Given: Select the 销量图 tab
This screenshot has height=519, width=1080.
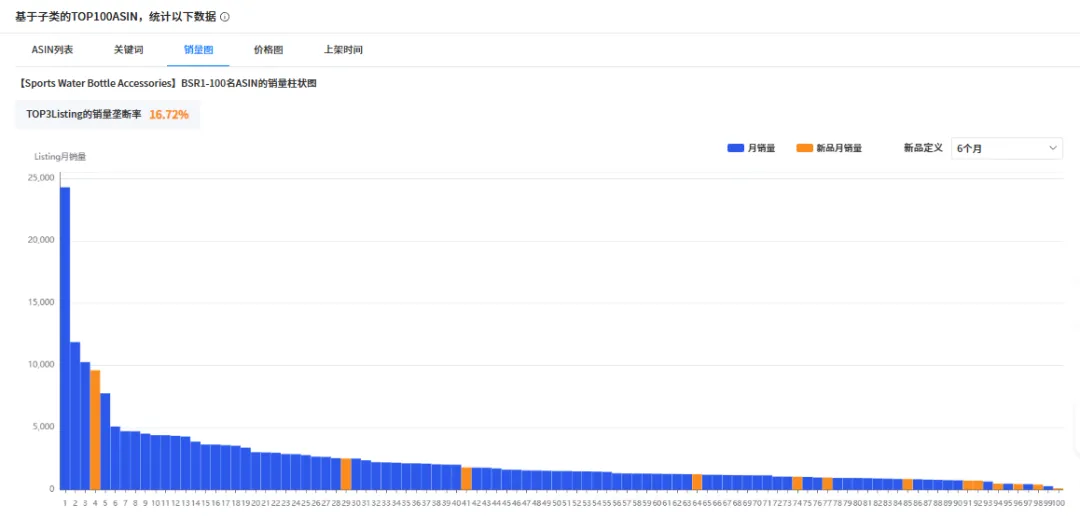Looking at the screenshot, I should 198,50.
